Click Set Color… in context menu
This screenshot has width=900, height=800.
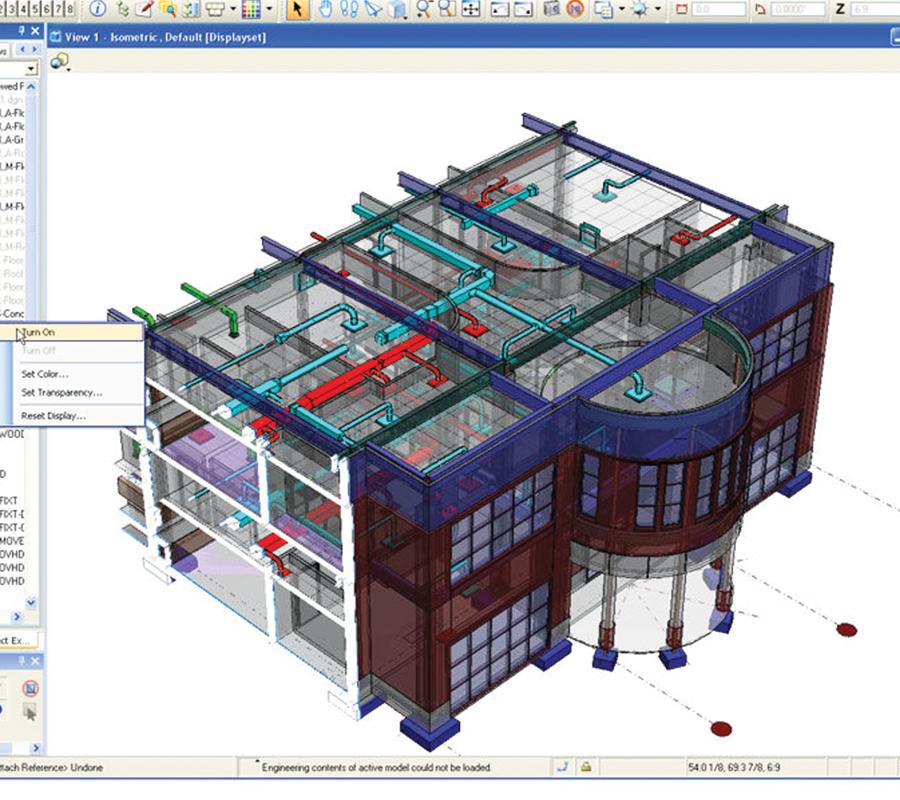(x=45, y=373)
